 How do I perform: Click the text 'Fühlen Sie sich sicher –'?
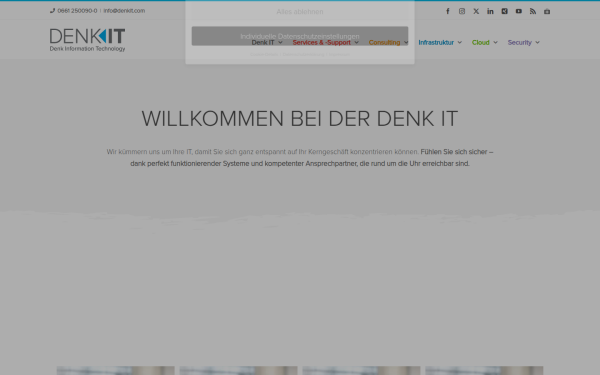(x=457, y=152)
